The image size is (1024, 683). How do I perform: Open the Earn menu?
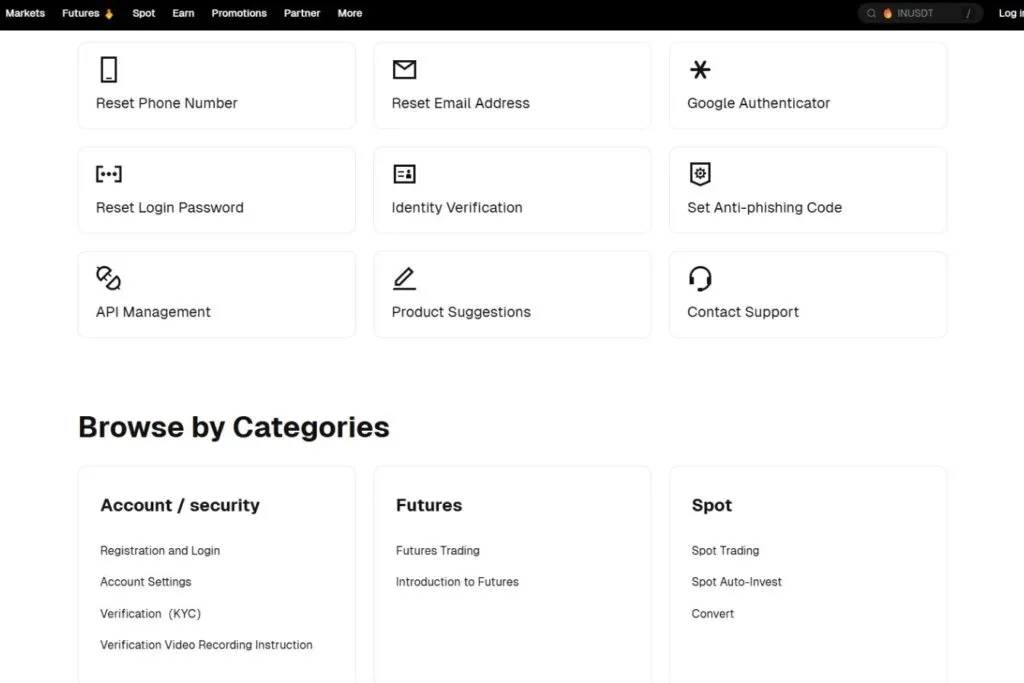[x=183, y=13]
